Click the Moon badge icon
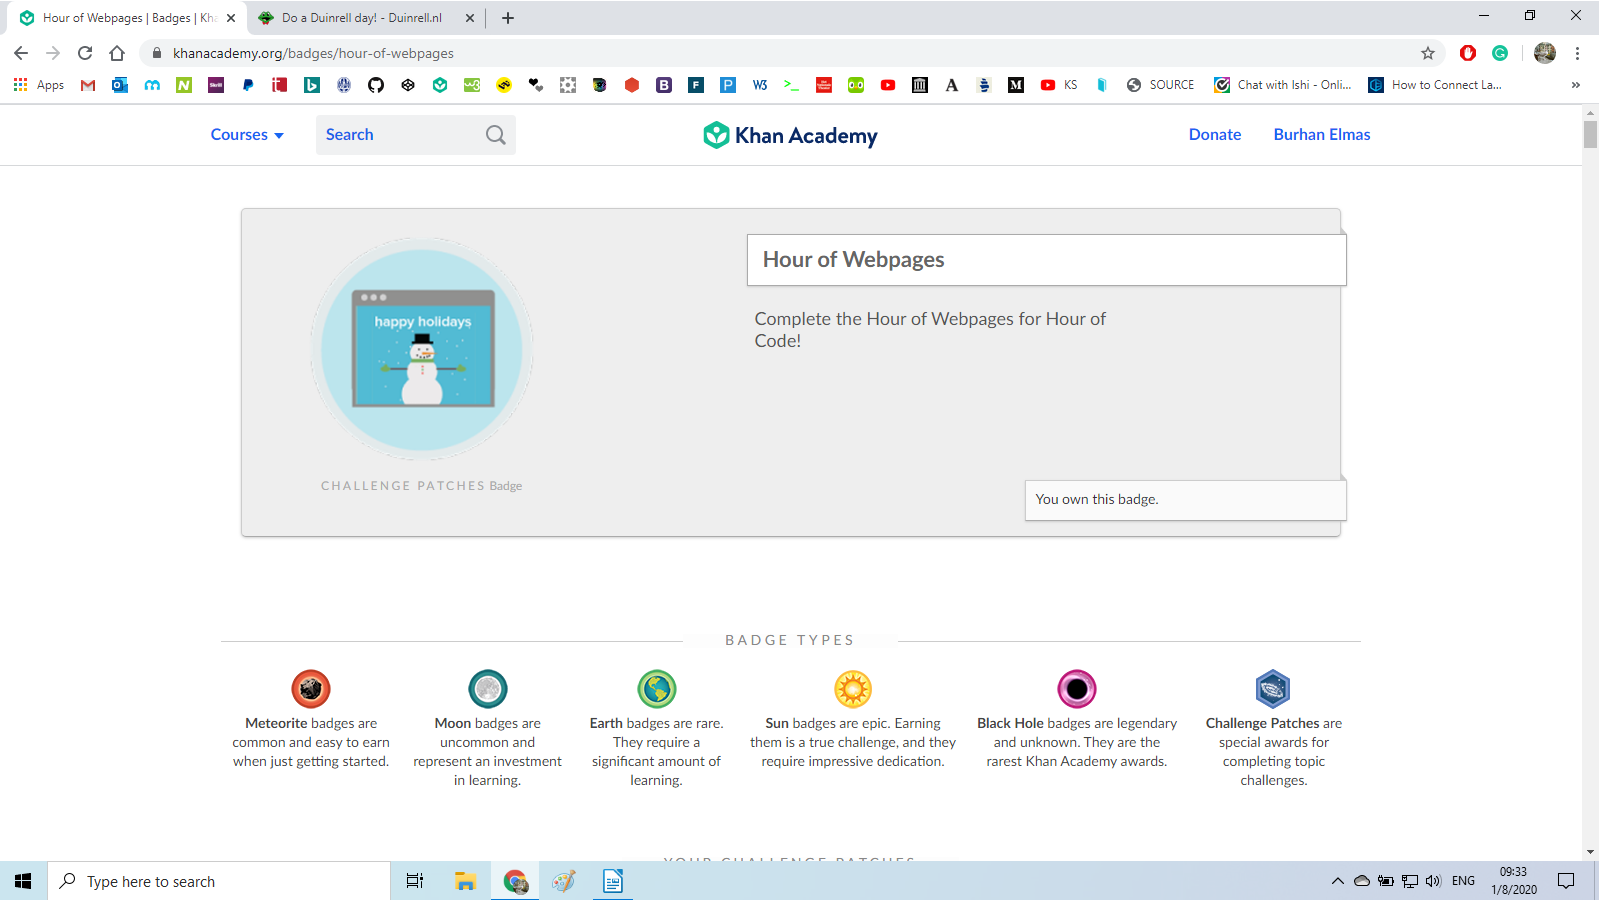The image size is (1600, 900). point(488,689)
